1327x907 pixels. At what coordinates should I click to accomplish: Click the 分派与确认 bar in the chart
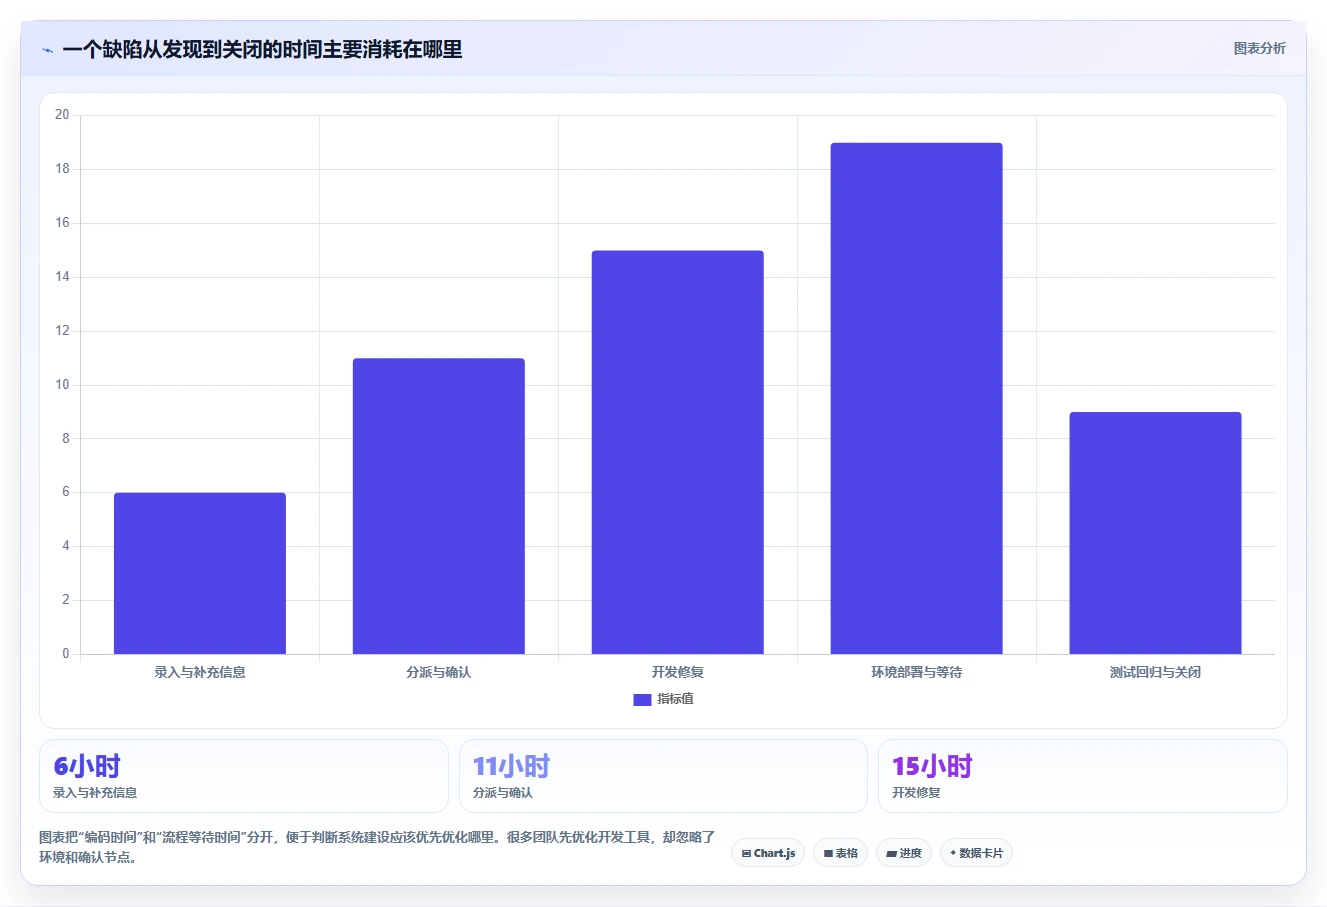(x=439, y=506)
